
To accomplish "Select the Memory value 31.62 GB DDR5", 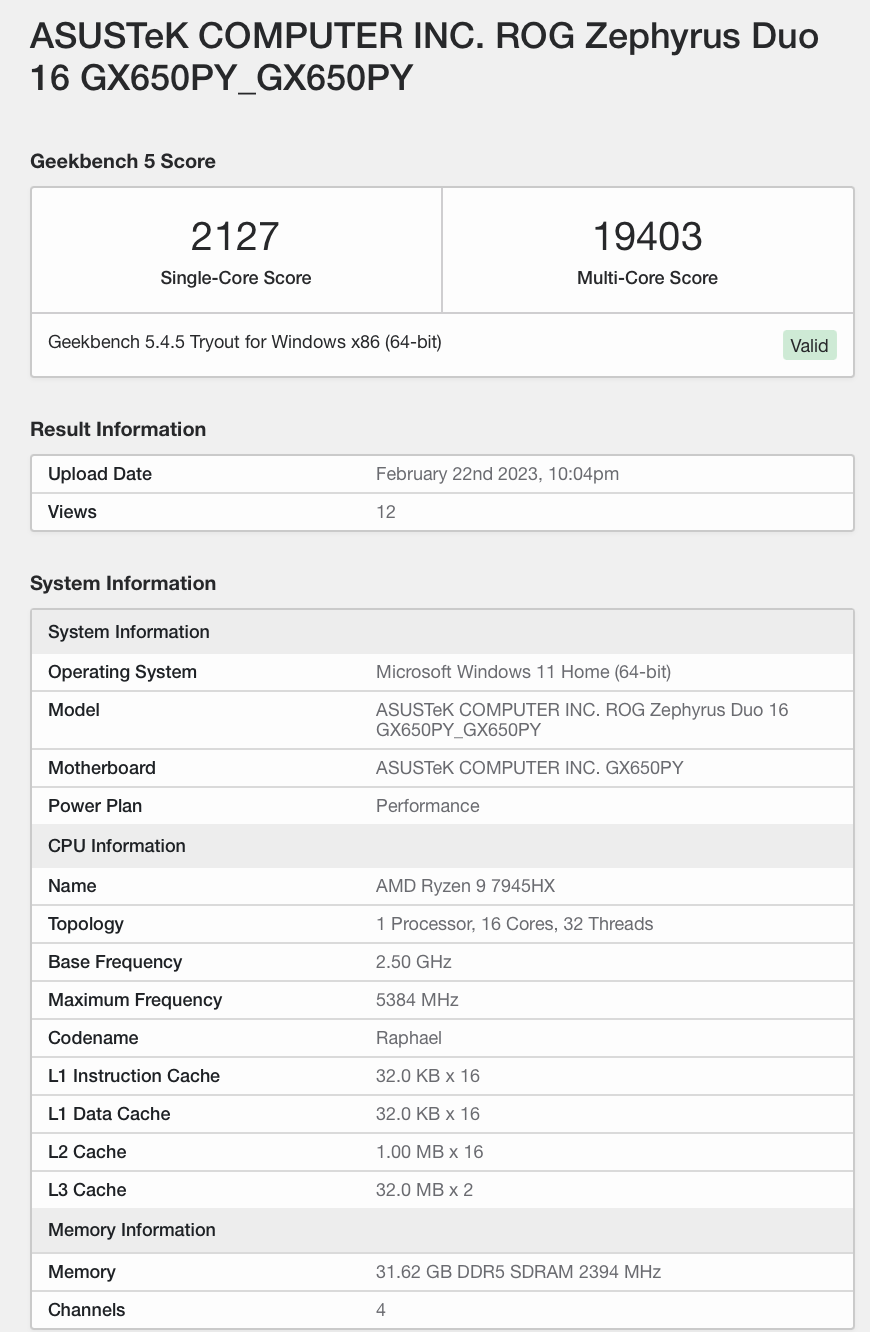I will point(518,1272).
